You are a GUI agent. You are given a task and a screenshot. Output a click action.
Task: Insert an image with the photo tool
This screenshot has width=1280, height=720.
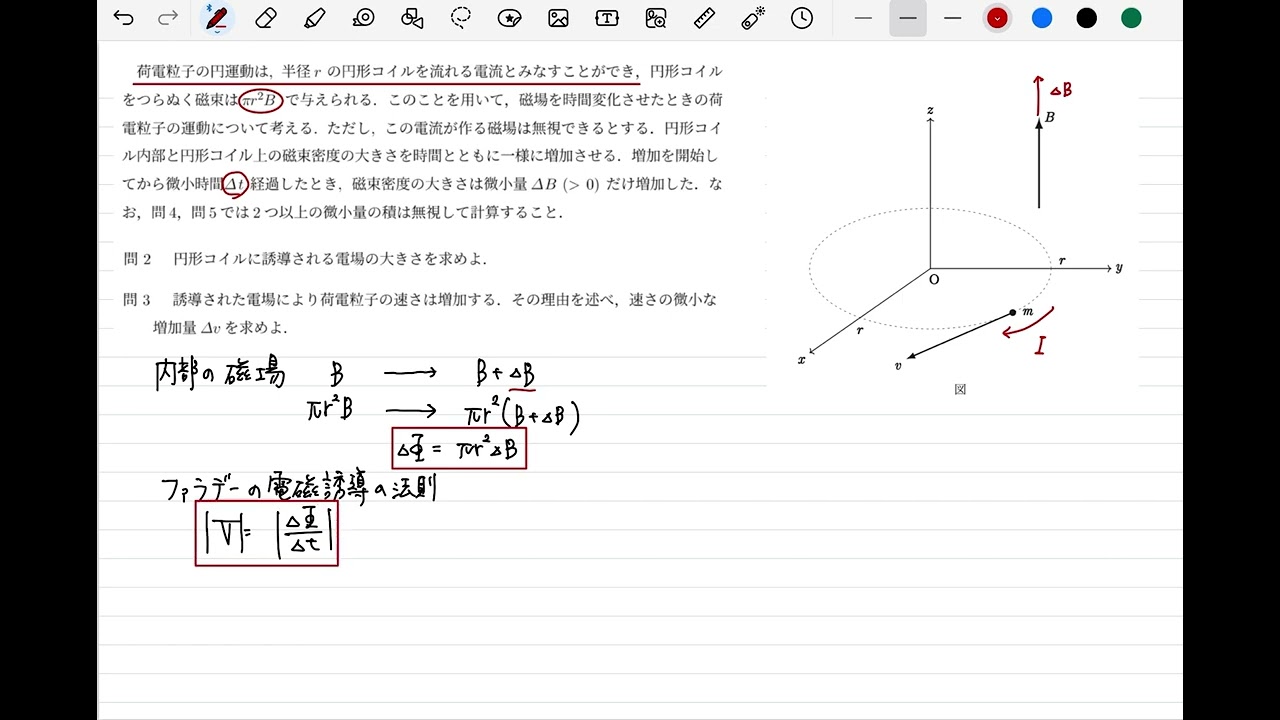(558, 18)
